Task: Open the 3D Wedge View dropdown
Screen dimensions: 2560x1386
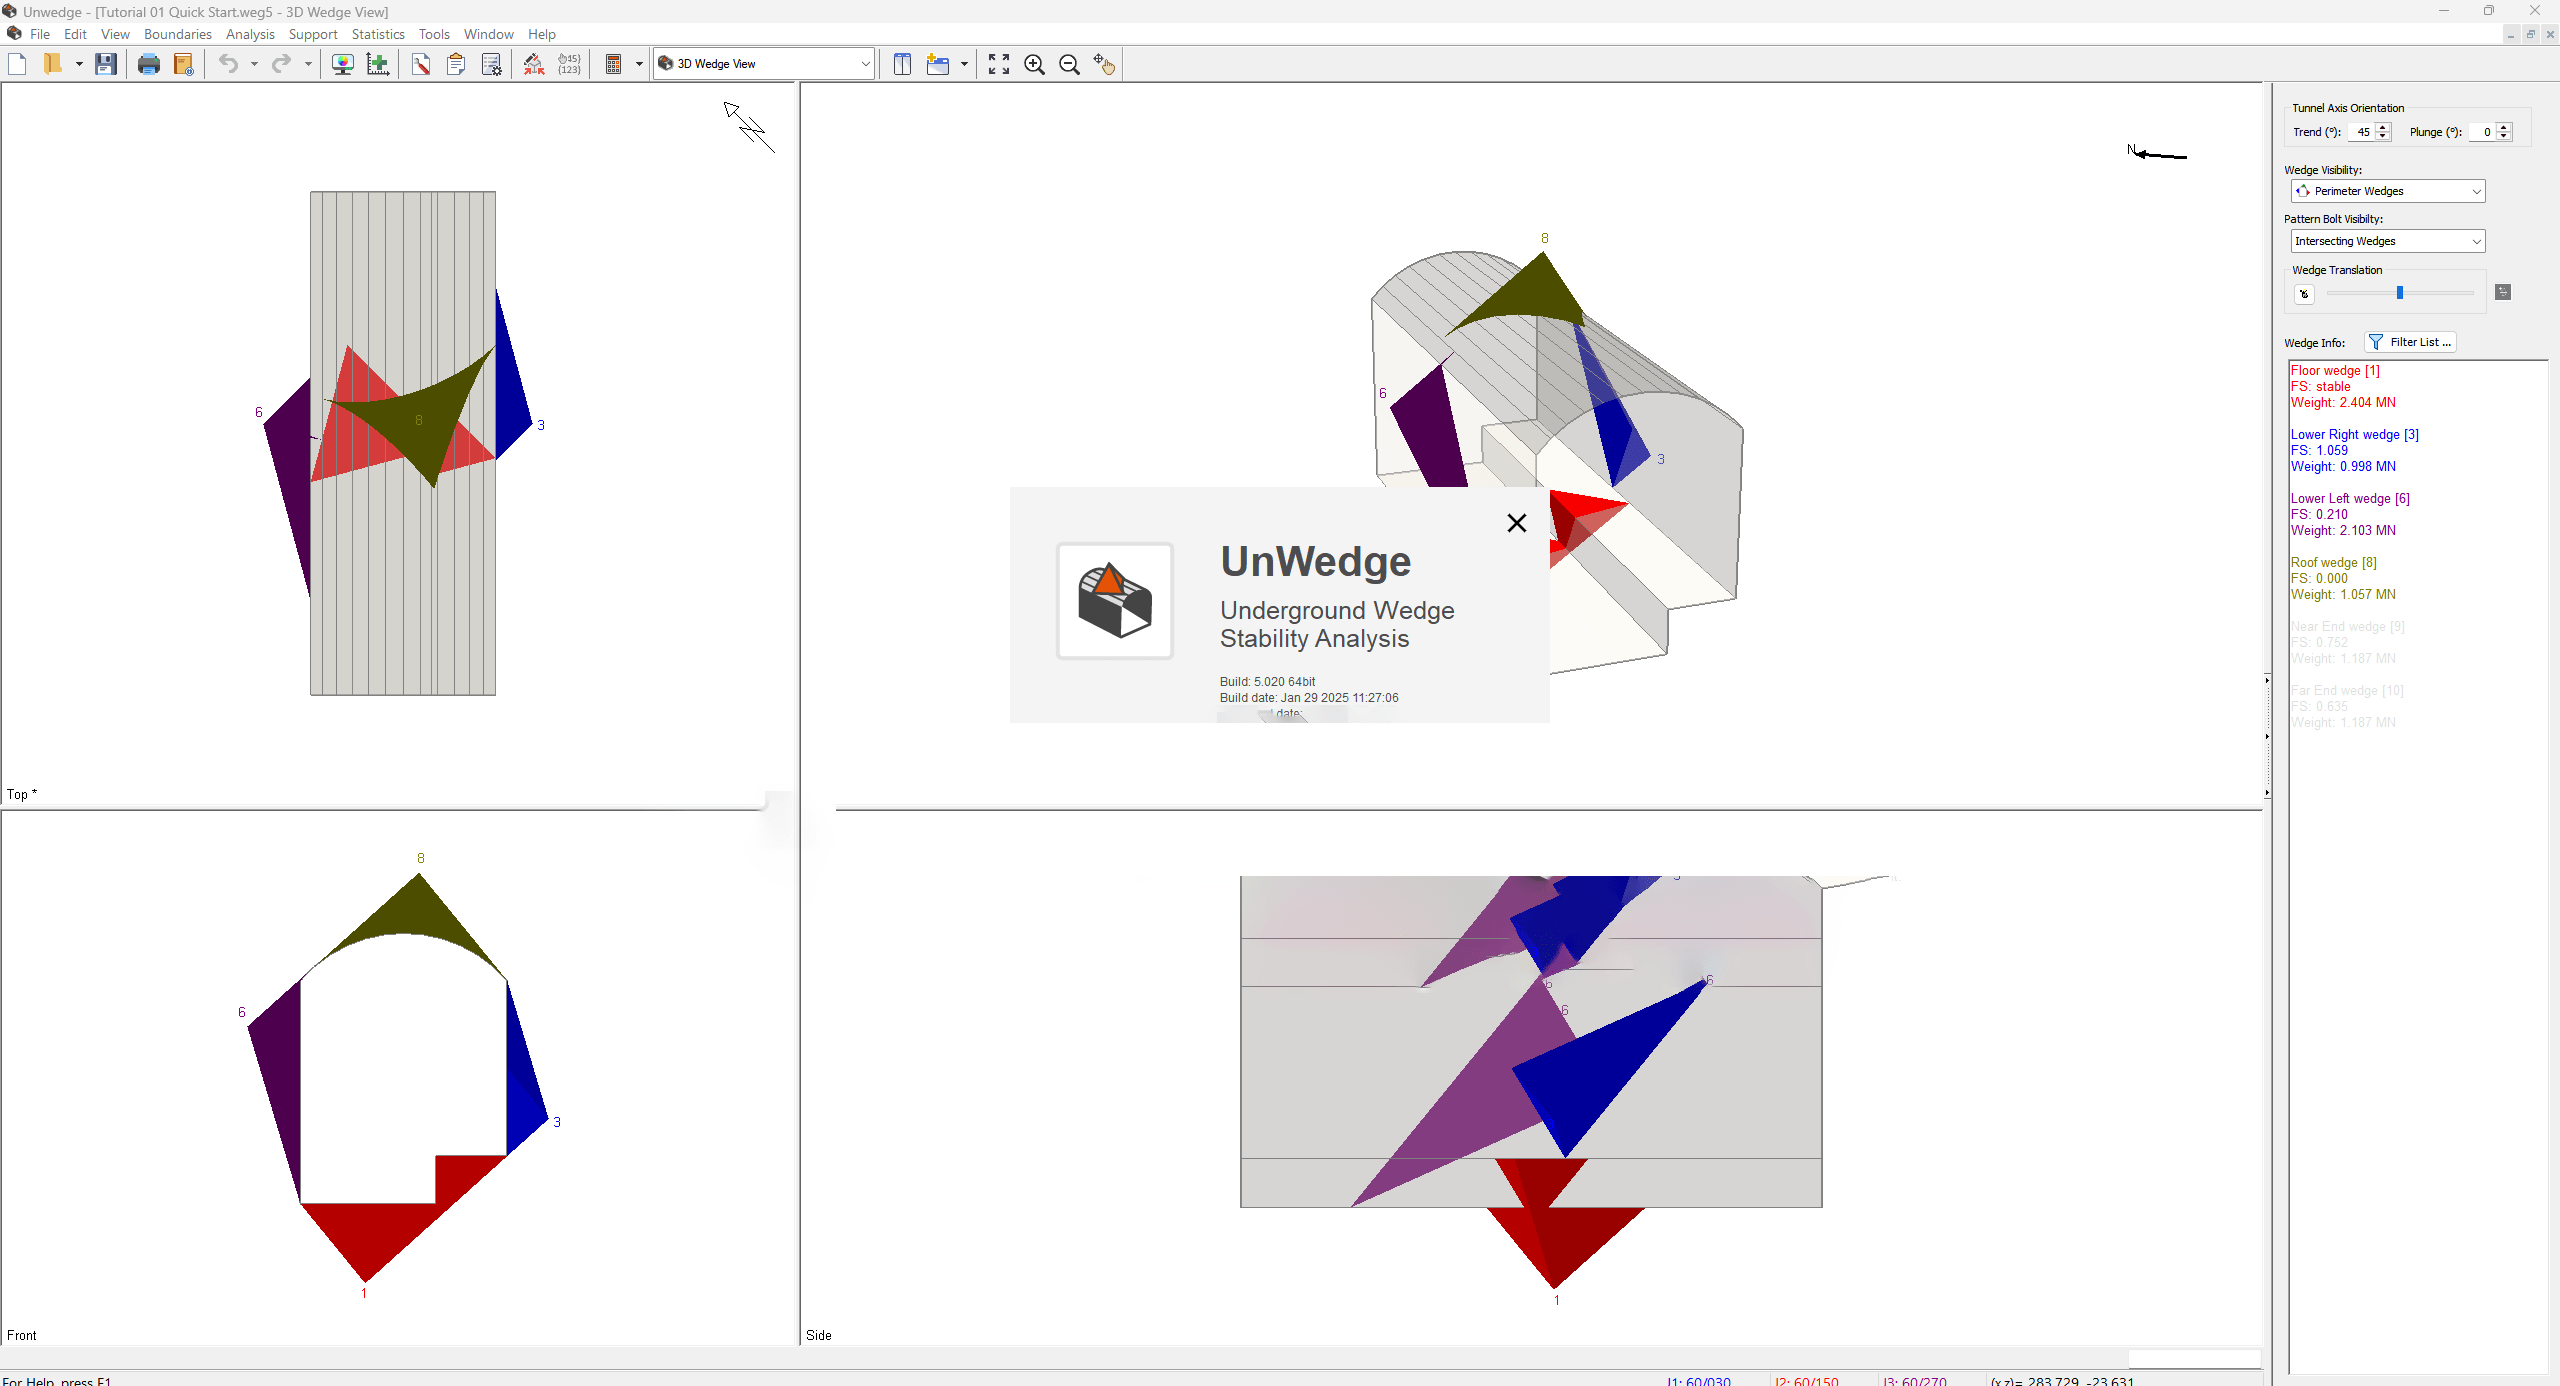Action: 864,64
